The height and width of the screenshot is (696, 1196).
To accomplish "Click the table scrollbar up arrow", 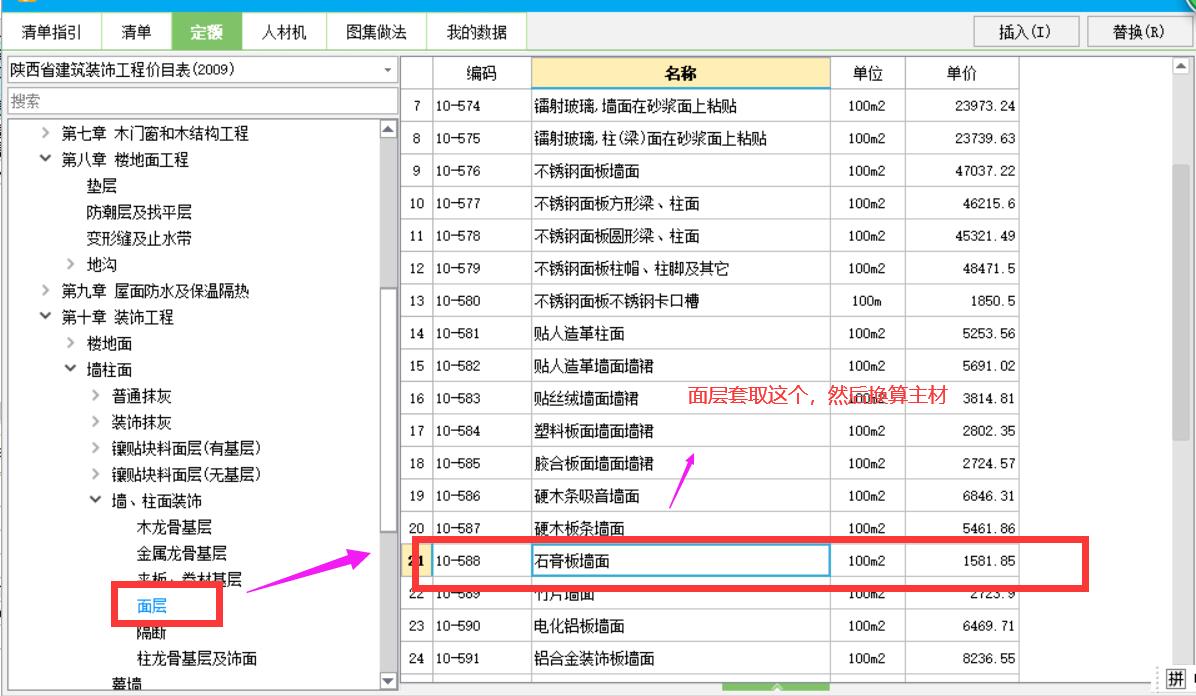I will click(x=1181, y=66).
